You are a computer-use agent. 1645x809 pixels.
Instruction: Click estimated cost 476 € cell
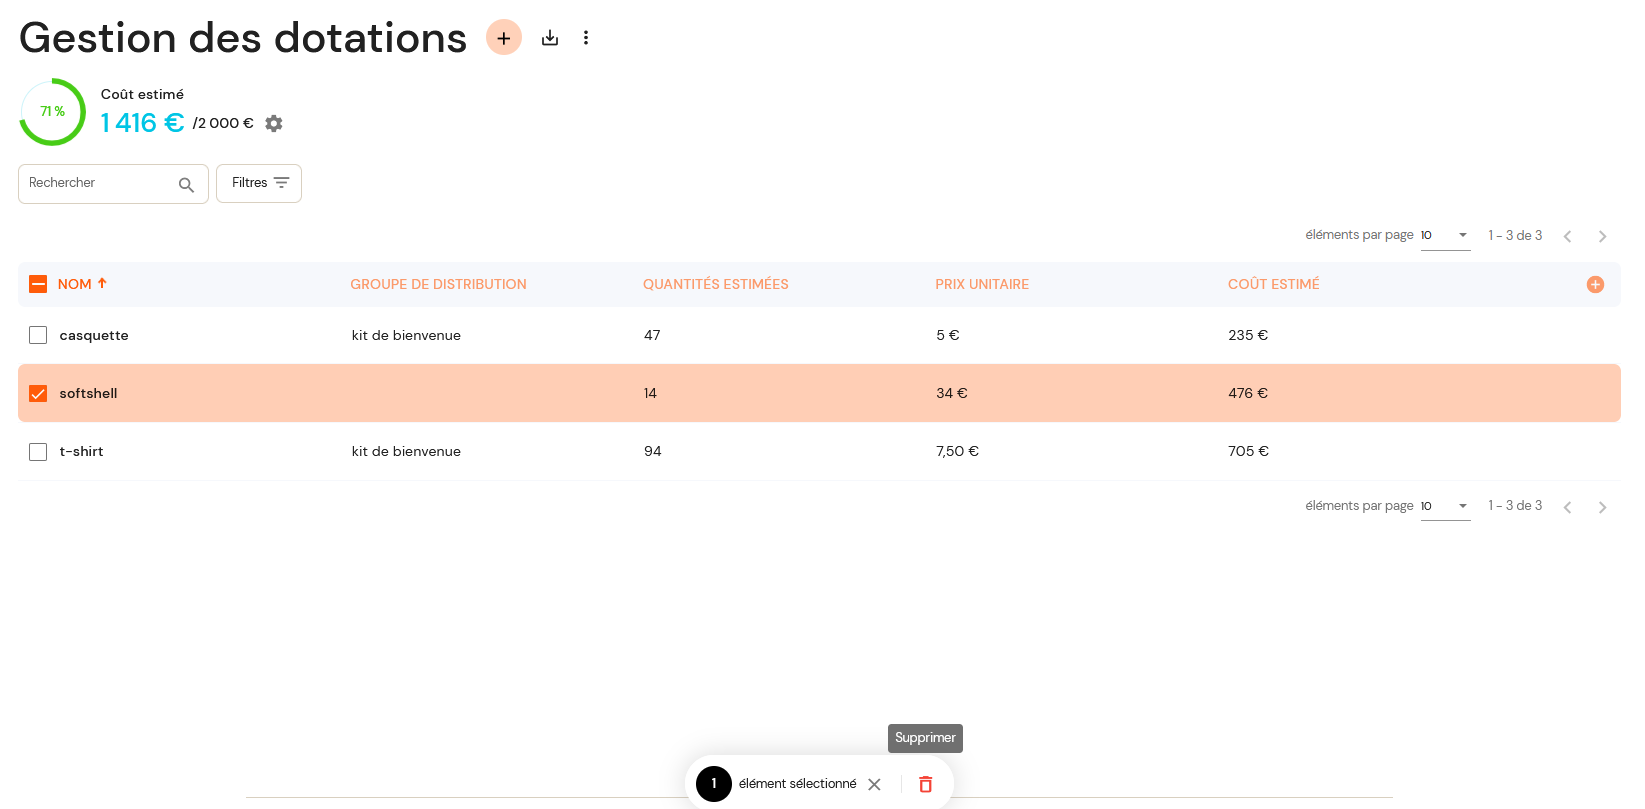[x=1248, y=393]
